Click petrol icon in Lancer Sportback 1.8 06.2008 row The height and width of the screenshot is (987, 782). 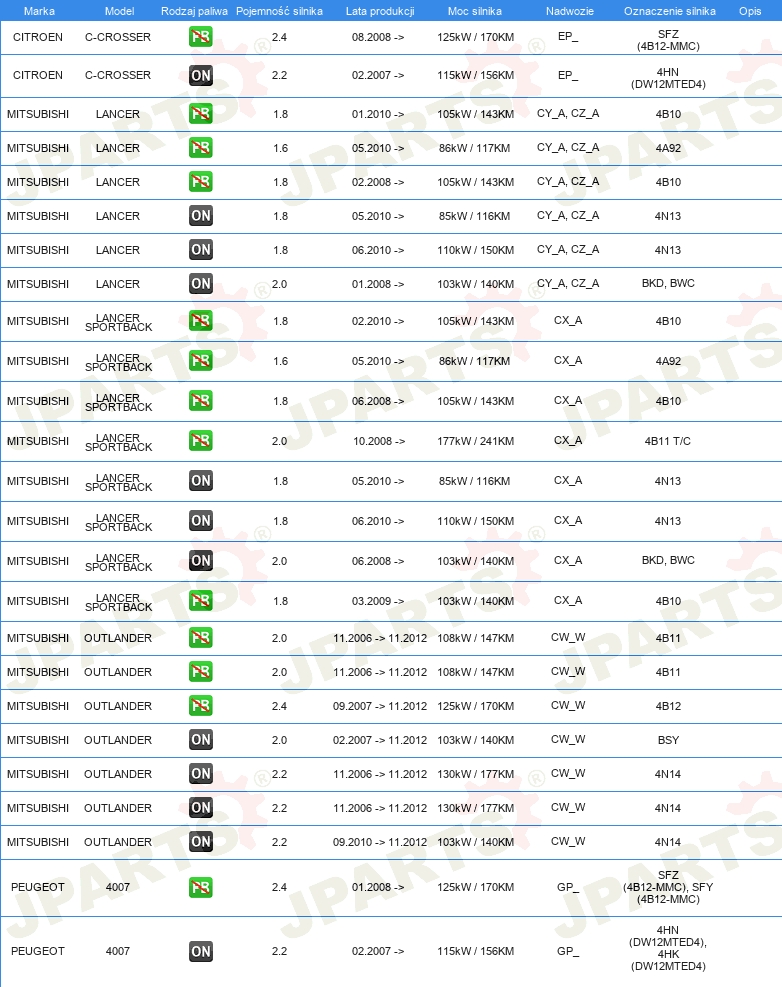click(200, 401)
